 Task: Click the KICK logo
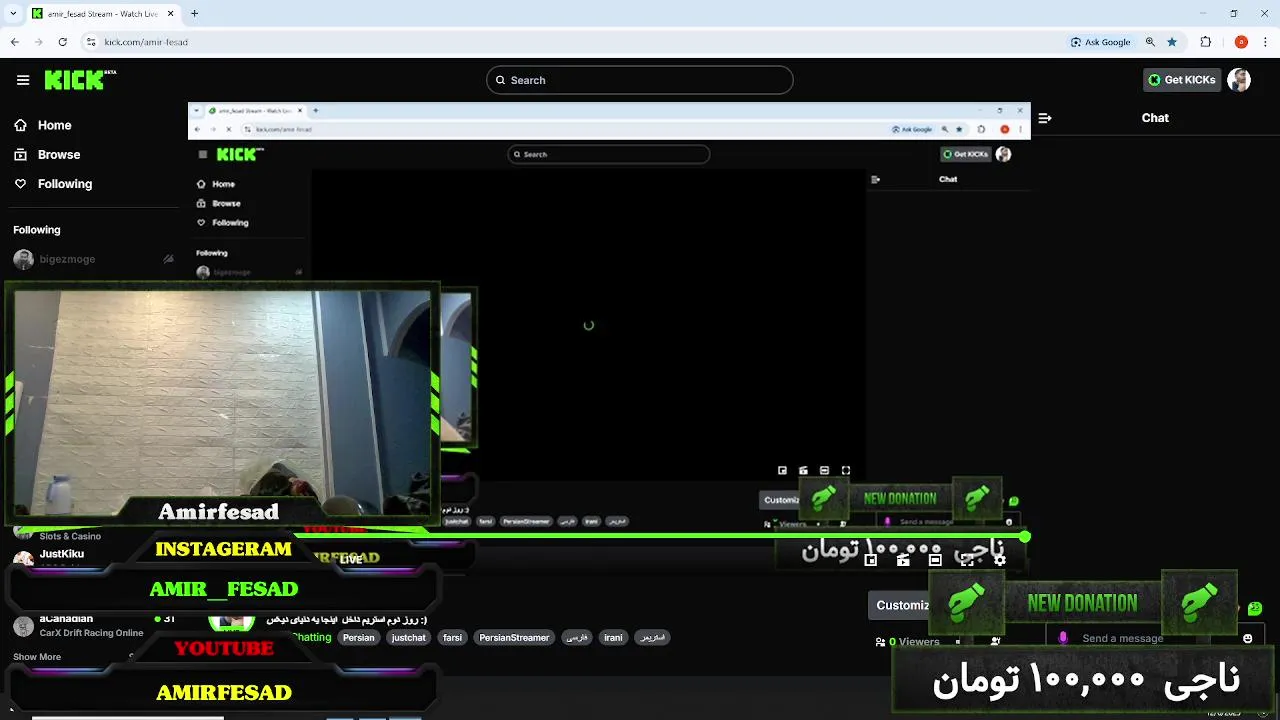[80, 80]
